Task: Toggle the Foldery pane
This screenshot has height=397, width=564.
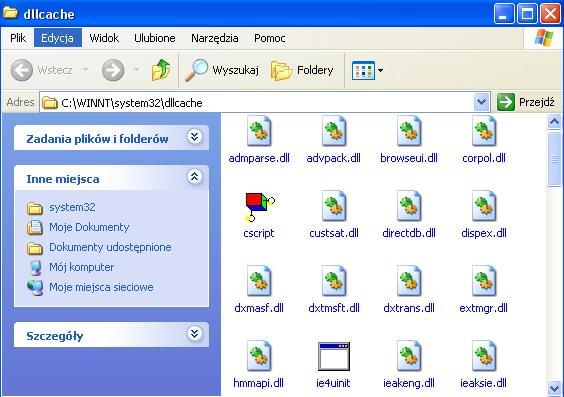Action: 302,70
